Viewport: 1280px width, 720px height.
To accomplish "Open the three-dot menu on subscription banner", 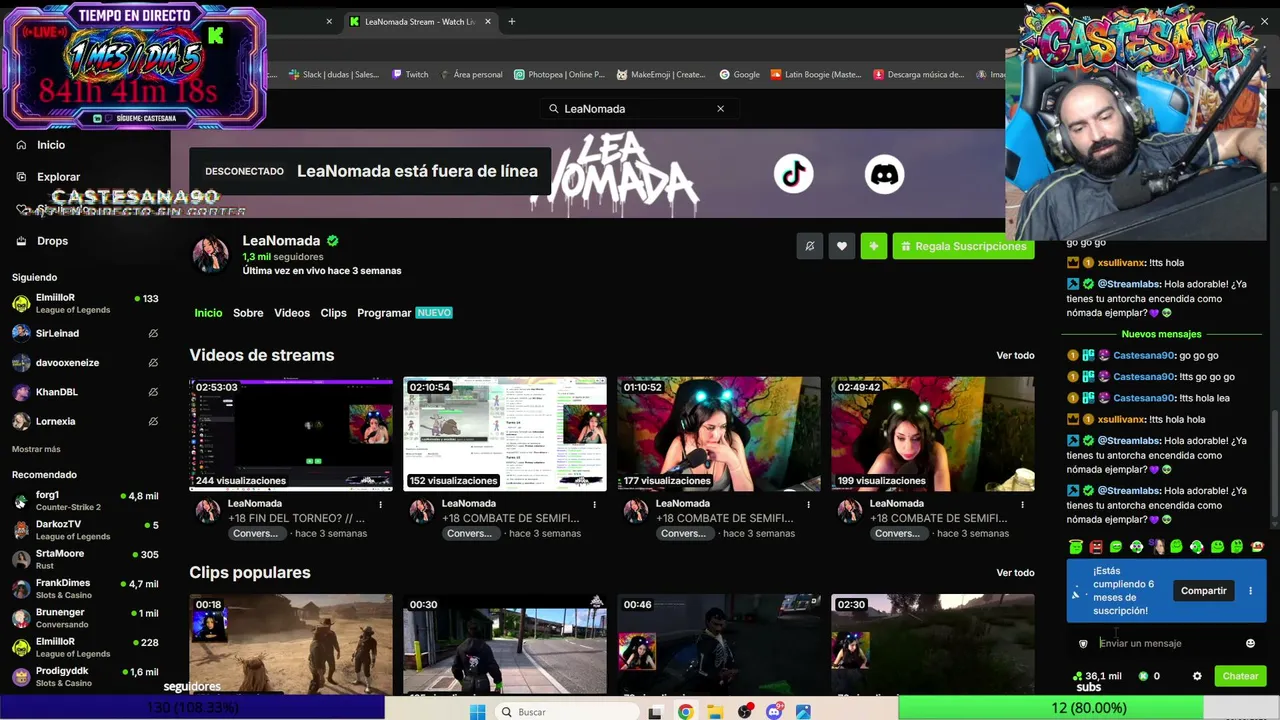I will click(1250, 591).
